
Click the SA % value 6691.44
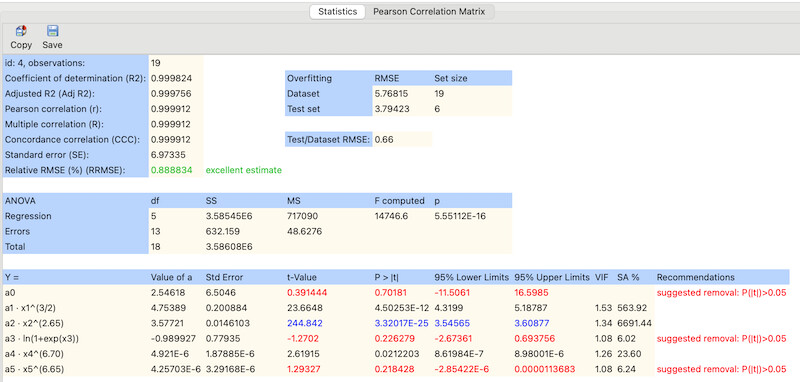tap(635, 323)
